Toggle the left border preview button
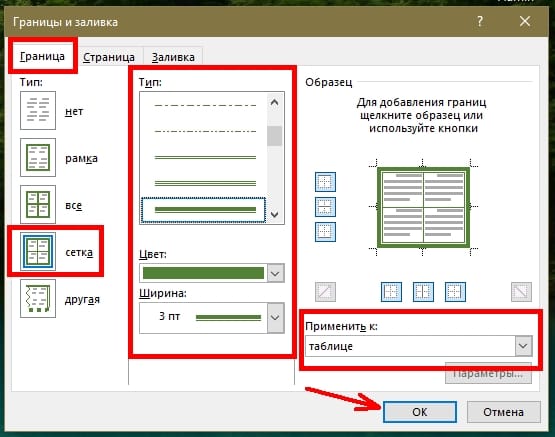This screenshot has width=555, height=437. click(391, 292)
